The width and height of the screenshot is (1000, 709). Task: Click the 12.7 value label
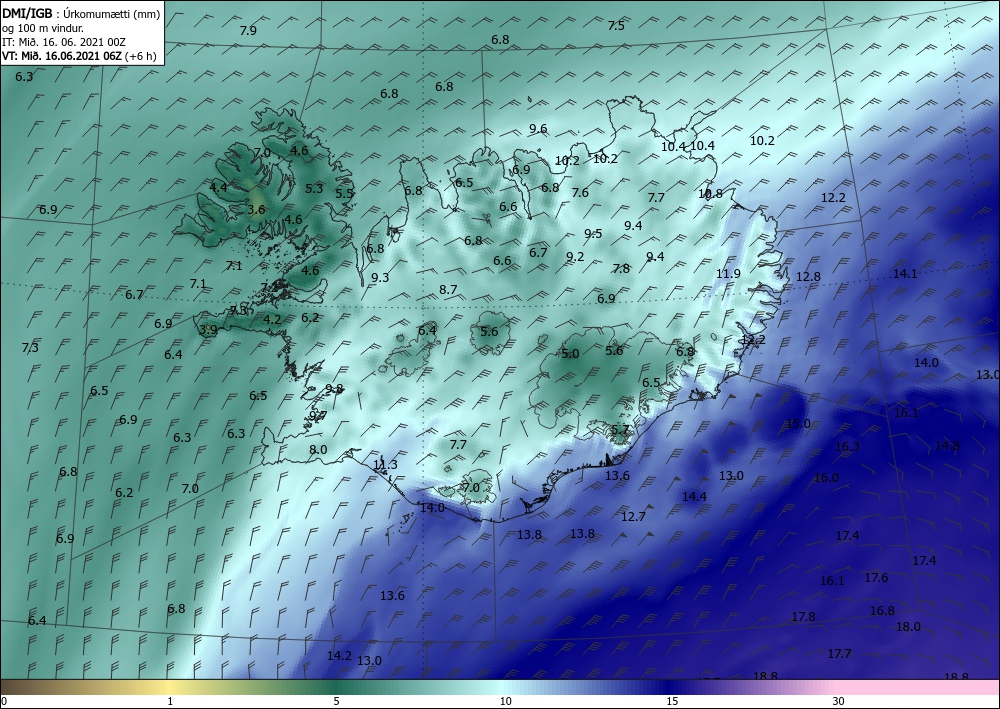(633, 516)
